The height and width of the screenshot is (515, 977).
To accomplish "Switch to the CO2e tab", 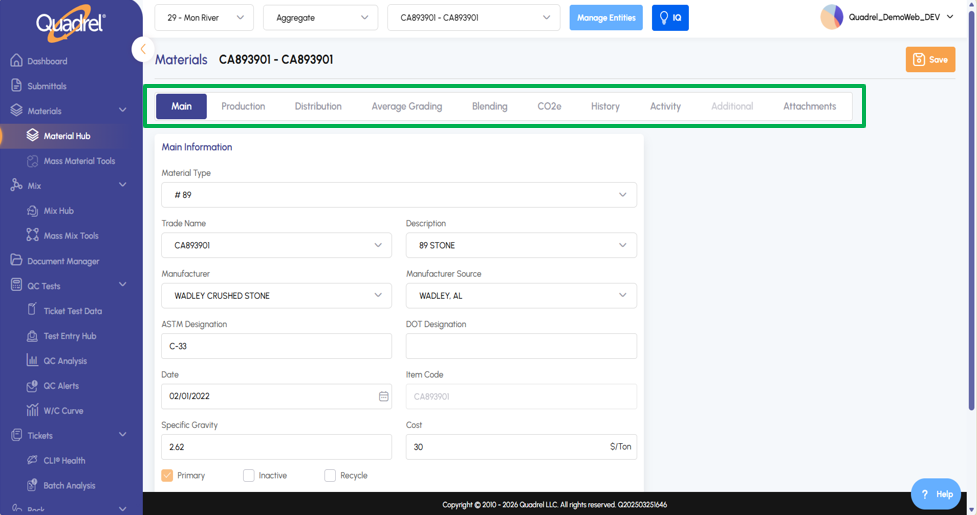I will pos(549,106).
